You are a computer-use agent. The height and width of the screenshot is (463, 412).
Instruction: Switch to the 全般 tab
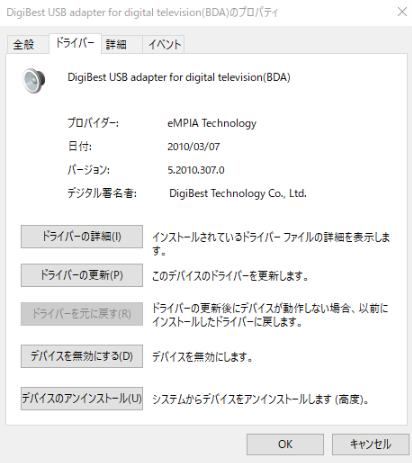click(28, 44)
